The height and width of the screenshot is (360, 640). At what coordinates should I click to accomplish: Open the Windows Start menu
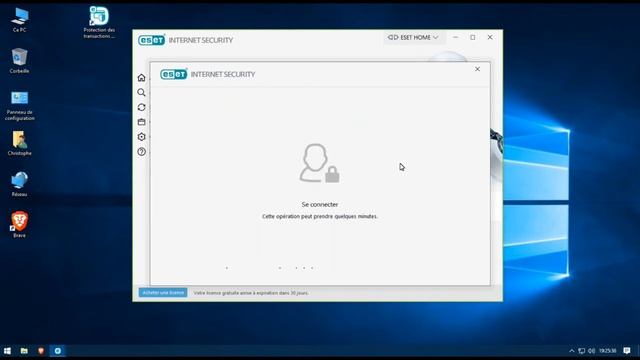coord(7,351)
